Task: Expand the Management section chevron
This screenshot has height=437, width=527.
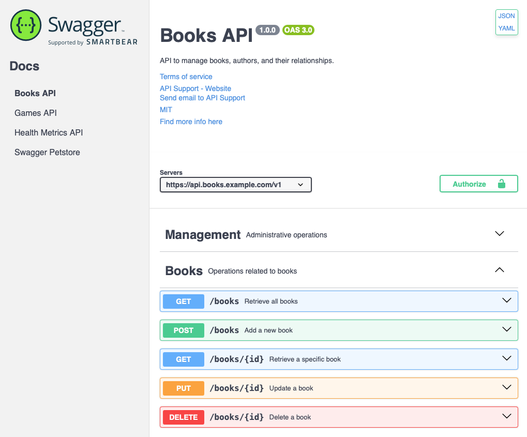Action: click(499, 233)
